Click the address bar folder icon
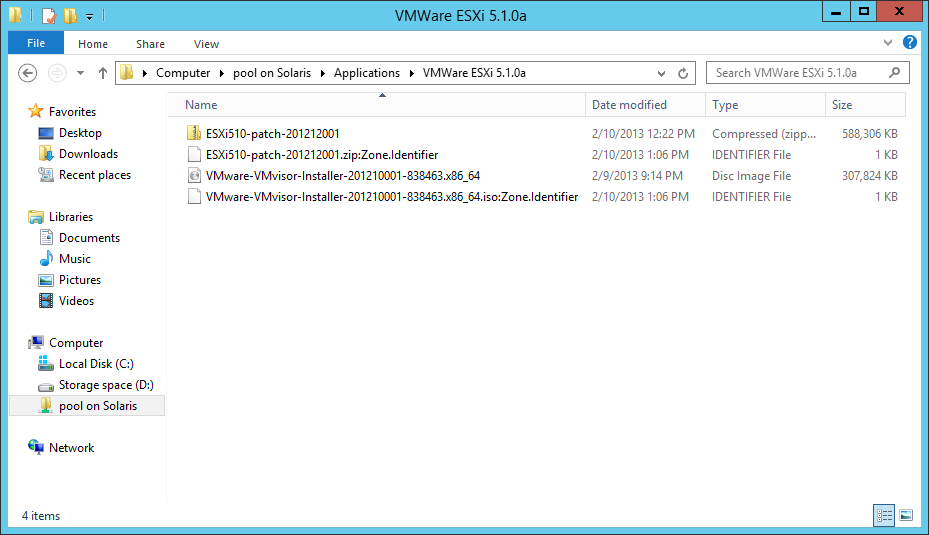The image size is (929, 535). click(x=127, y=72)
